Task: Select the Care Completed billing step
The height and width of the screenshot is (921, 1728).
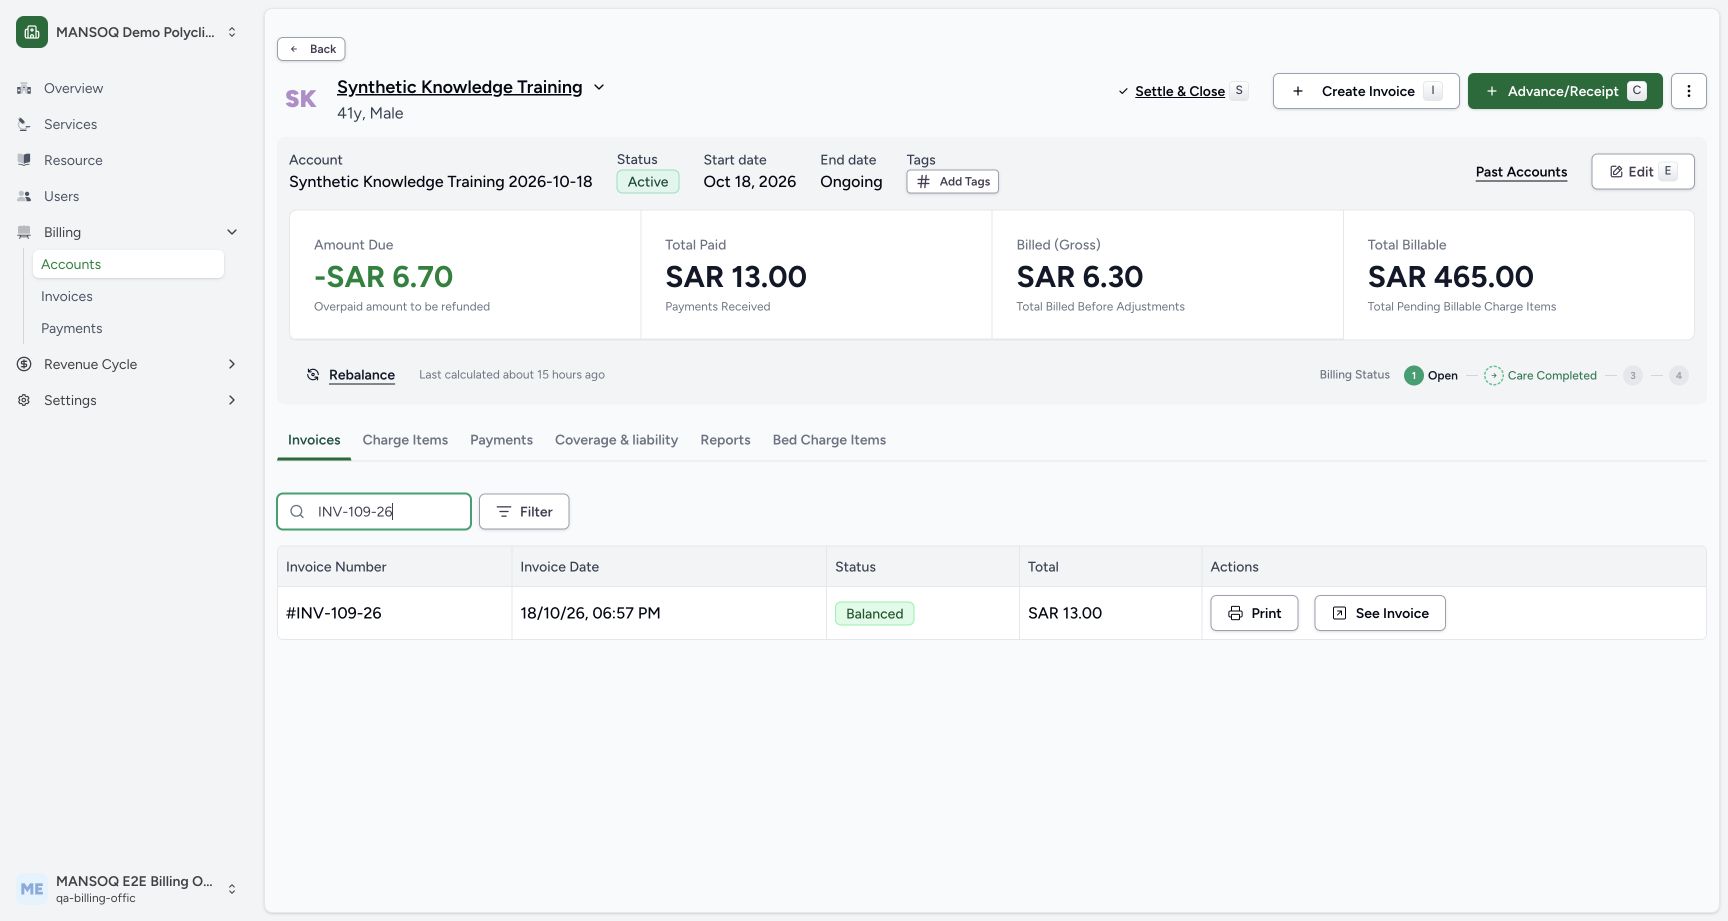Action: (x=1540, y=375)
